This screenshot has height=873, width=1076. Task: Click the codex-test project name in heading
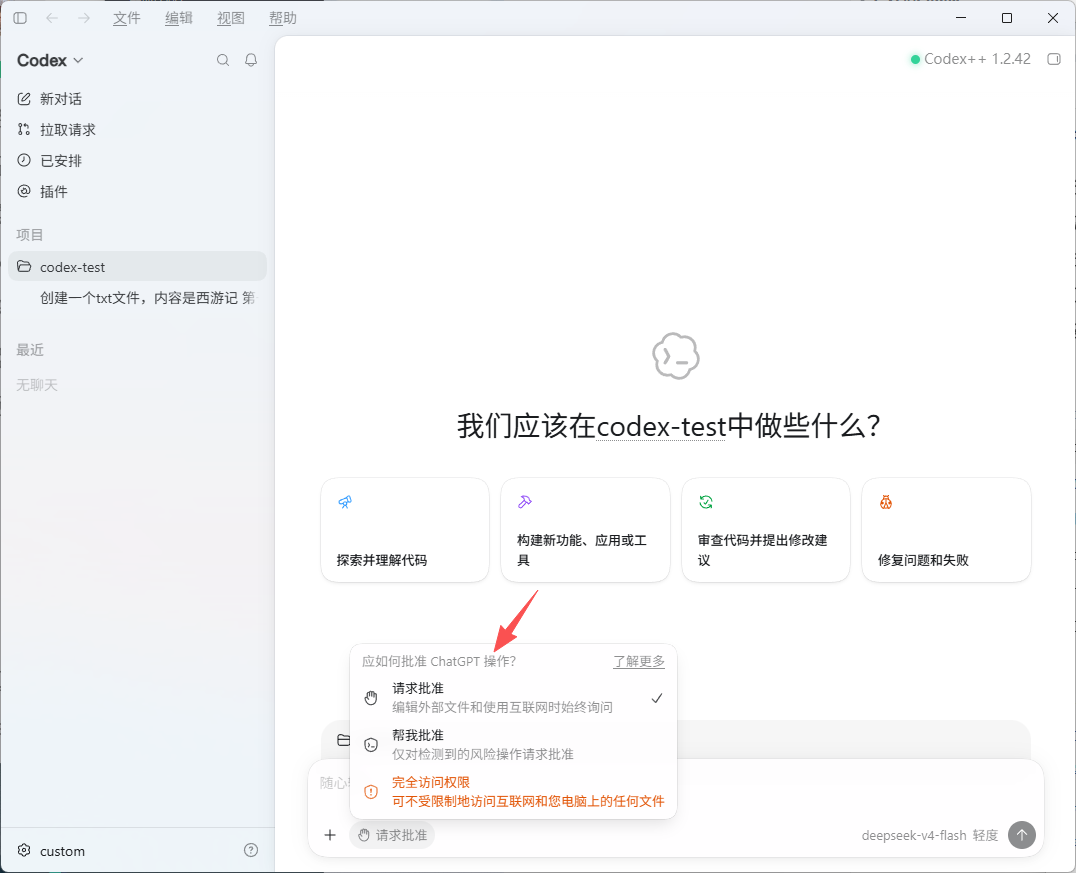pos(661,426)
